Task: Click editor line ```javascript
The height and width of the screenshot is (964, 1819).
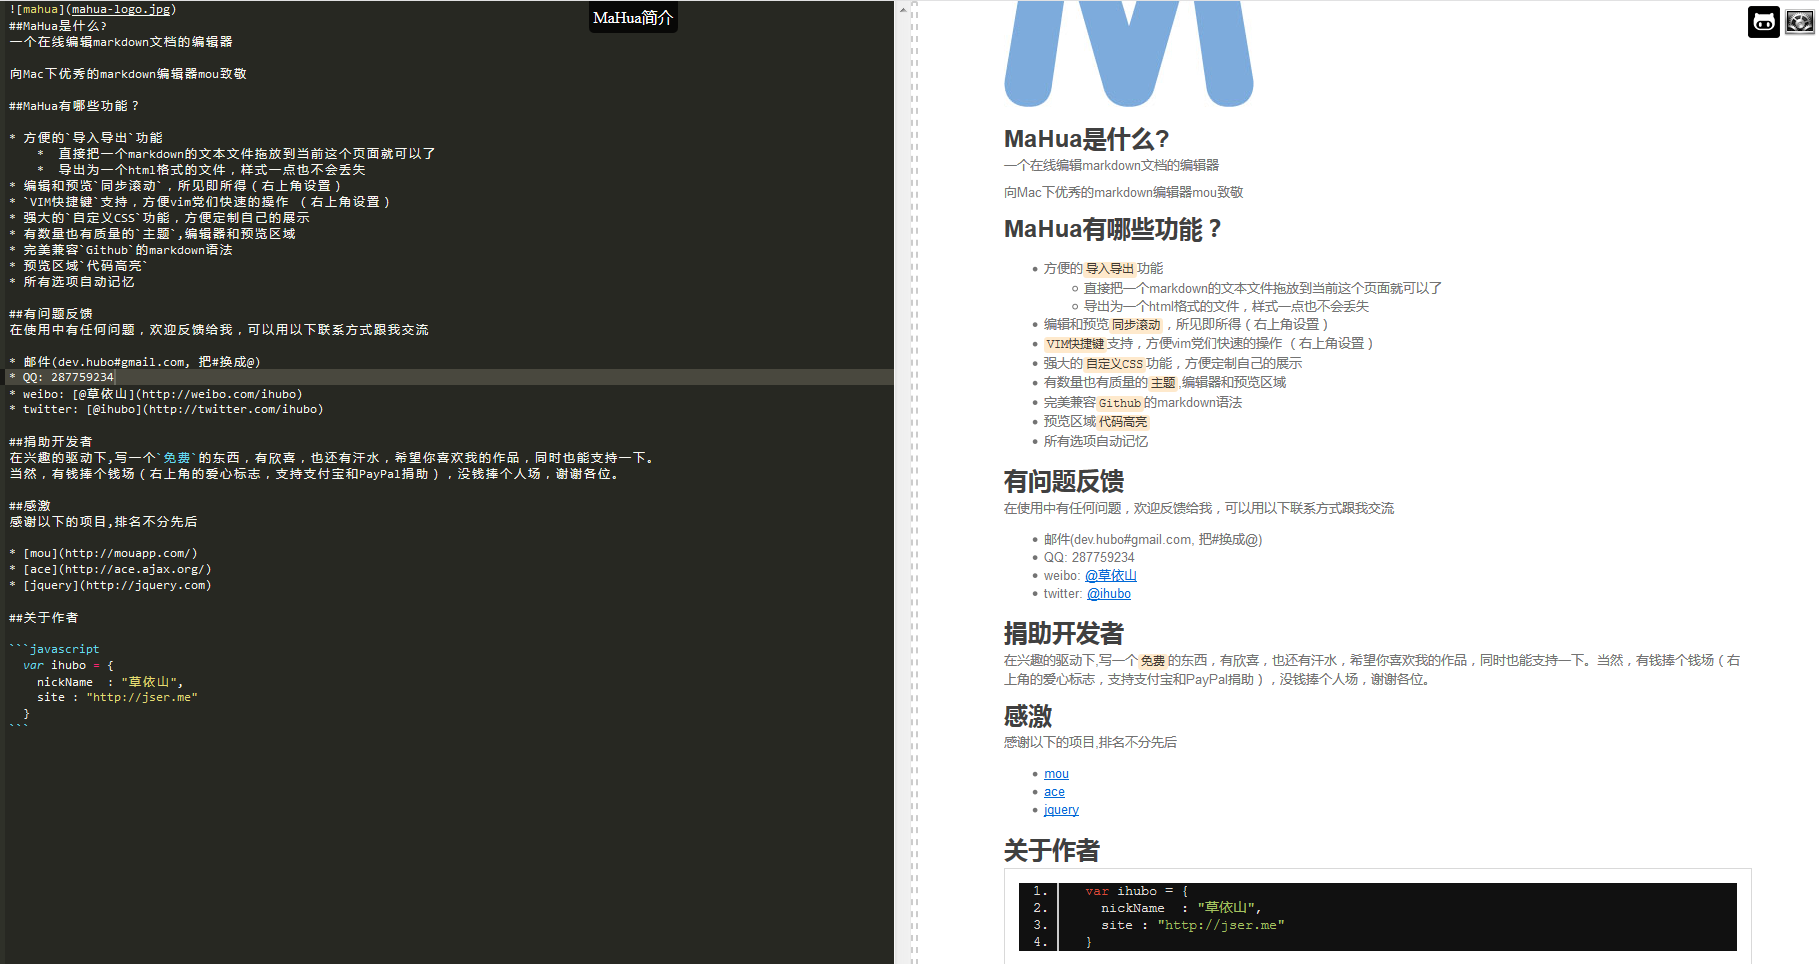Action: [x=54, y=649]
